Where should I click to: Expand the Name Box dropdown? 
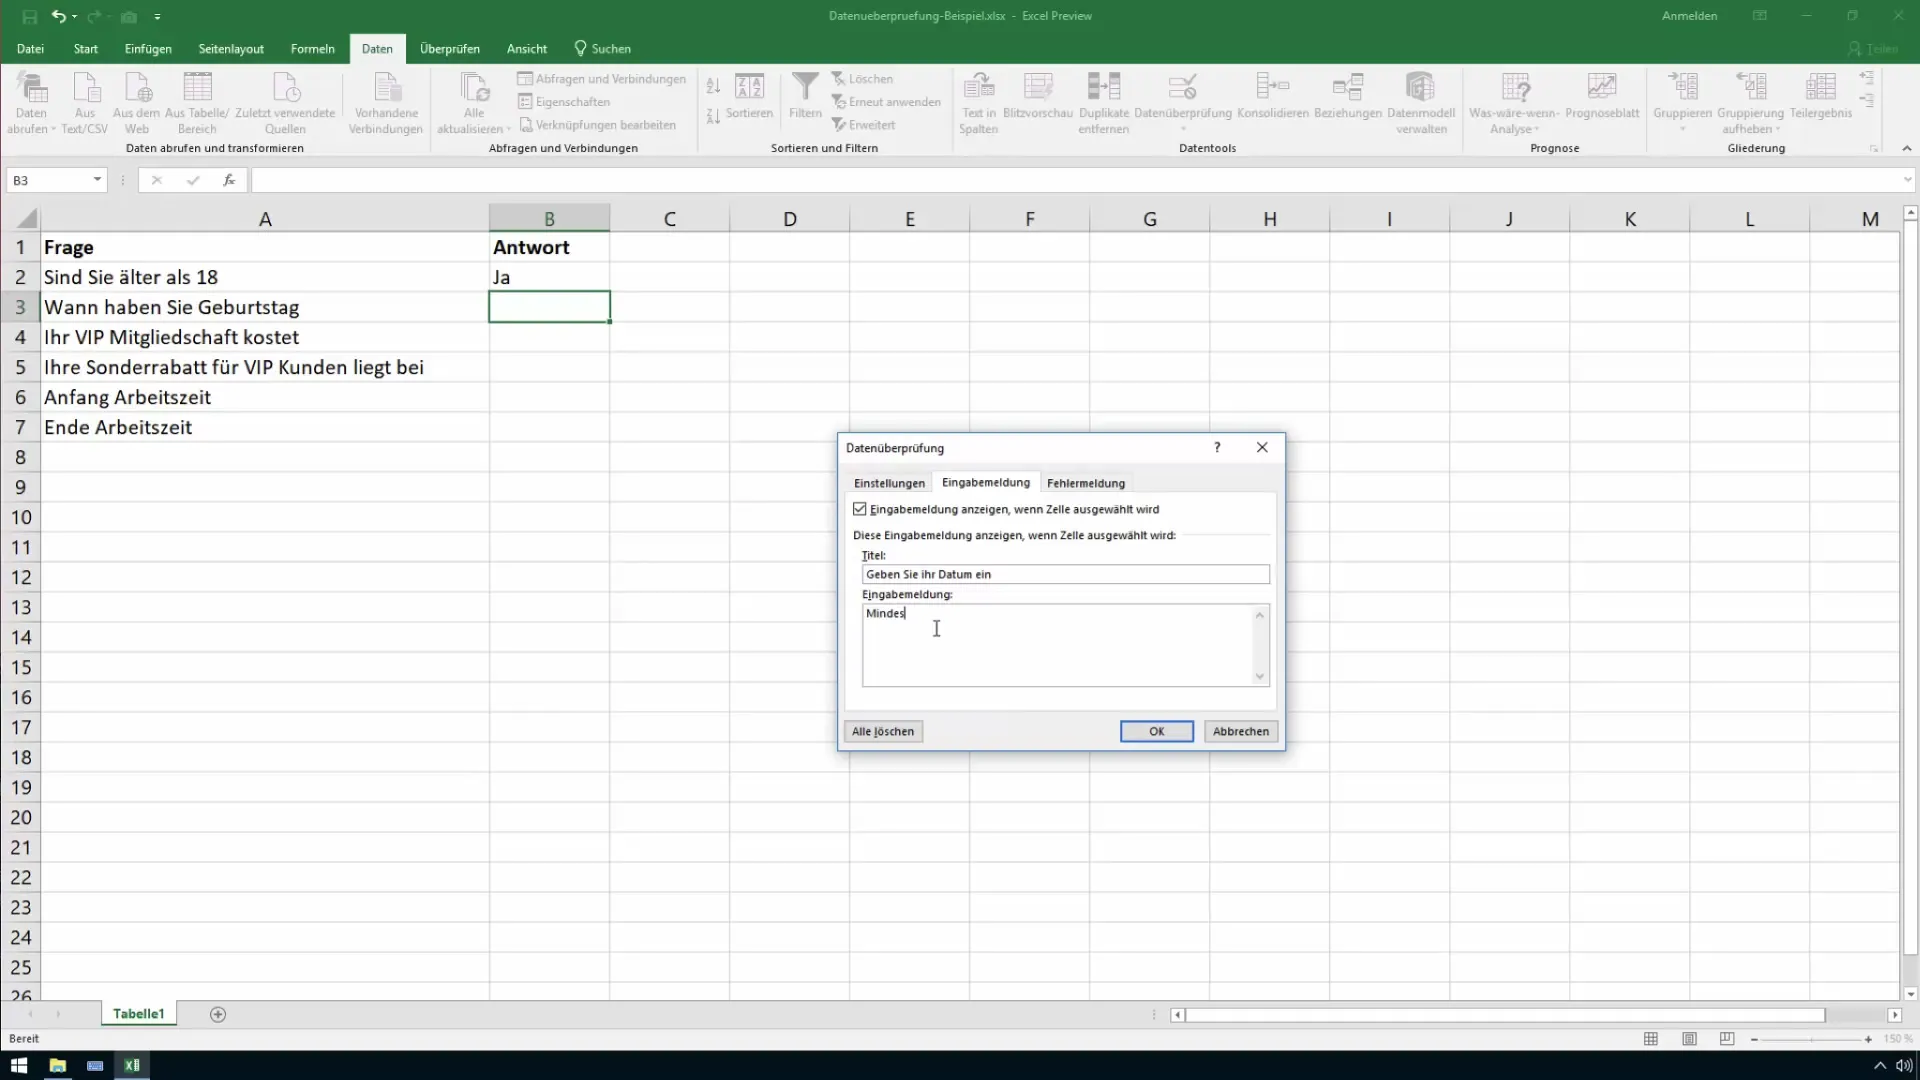[97, 180]
